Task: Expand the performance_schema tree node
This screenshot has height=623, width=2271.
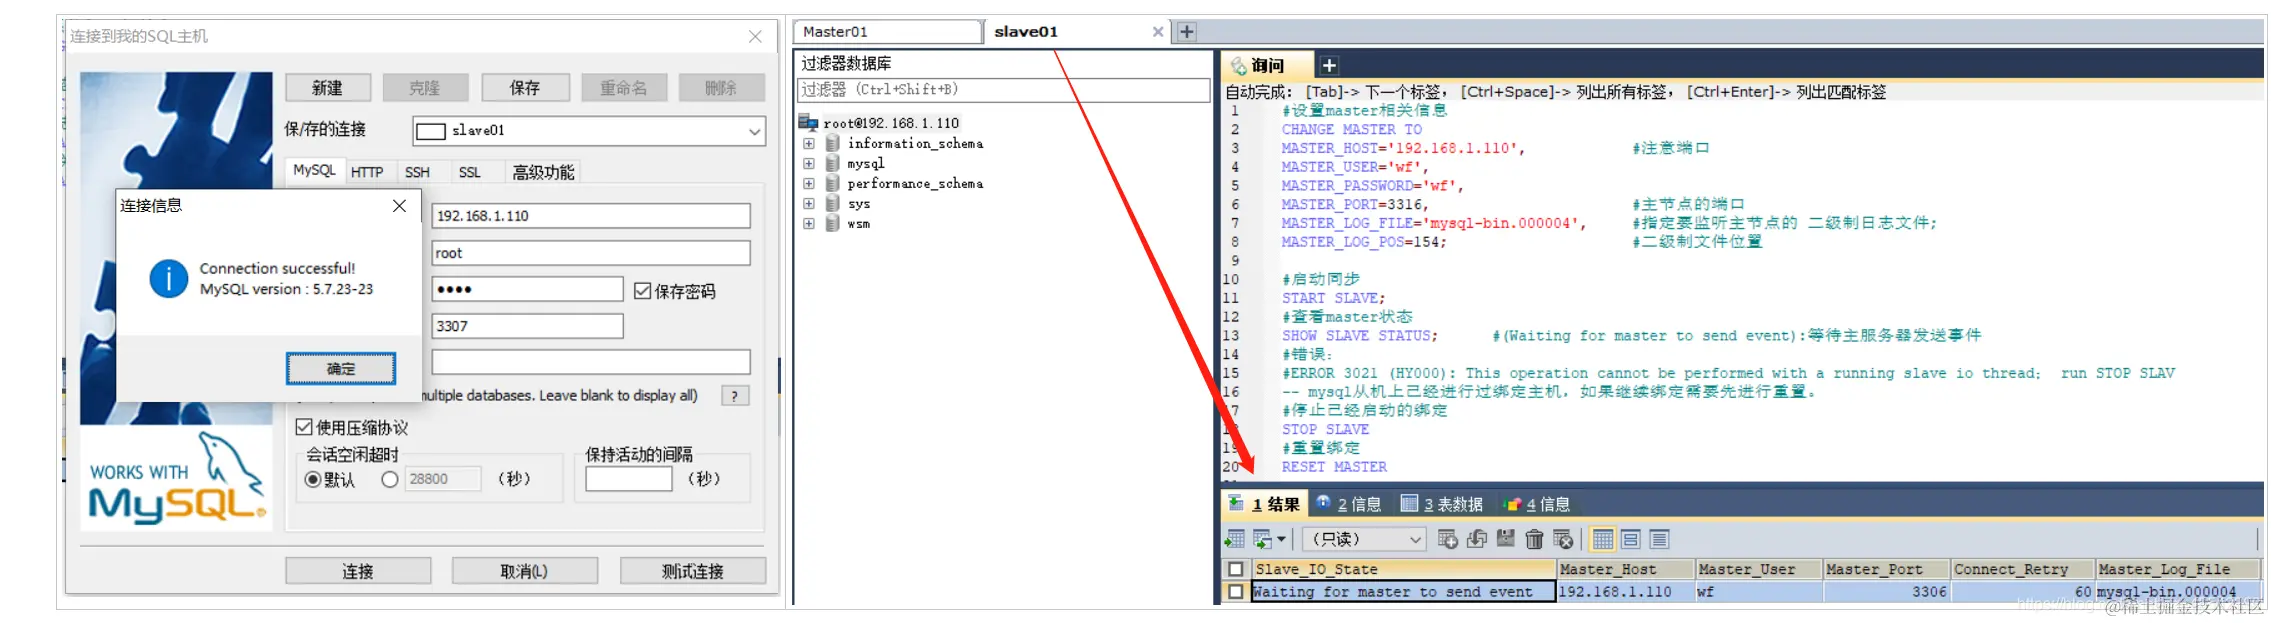Action: coord(808,183)
